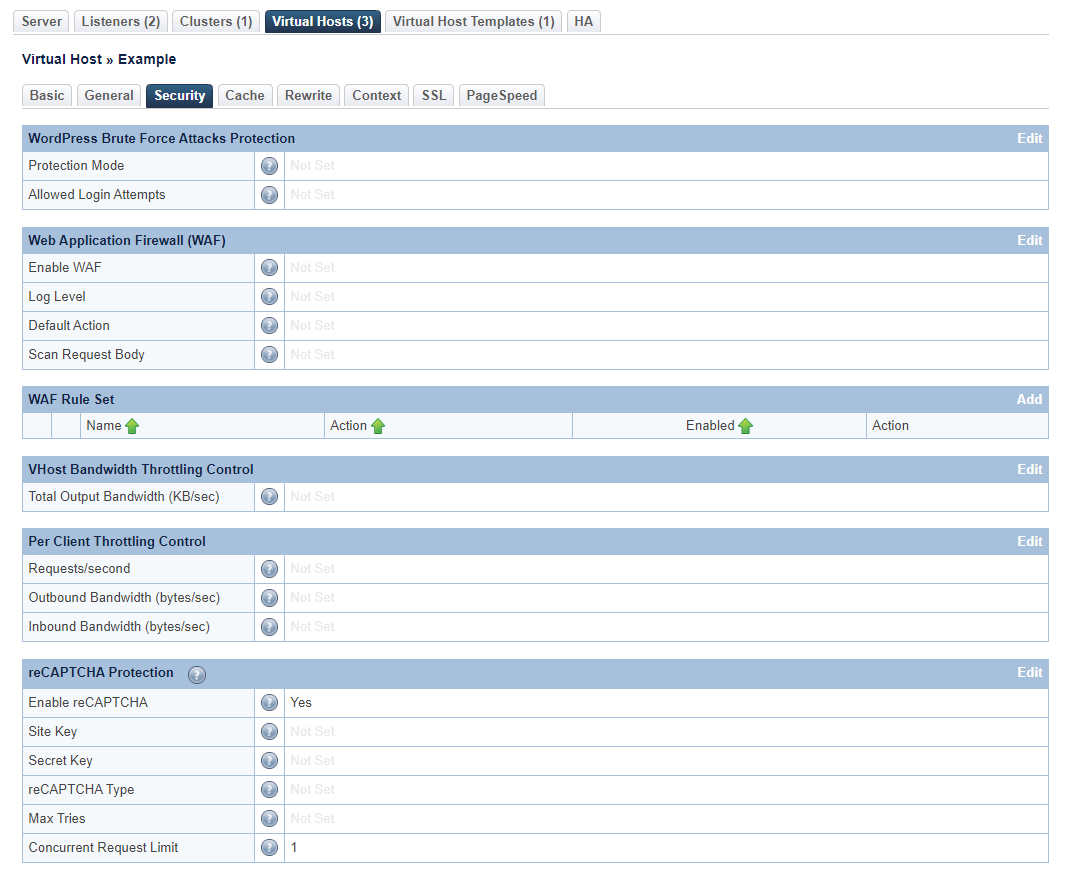Click help icon for Total Output Bandwidth
Screen dimensions: 1068x871
click(x=269, y=497)
